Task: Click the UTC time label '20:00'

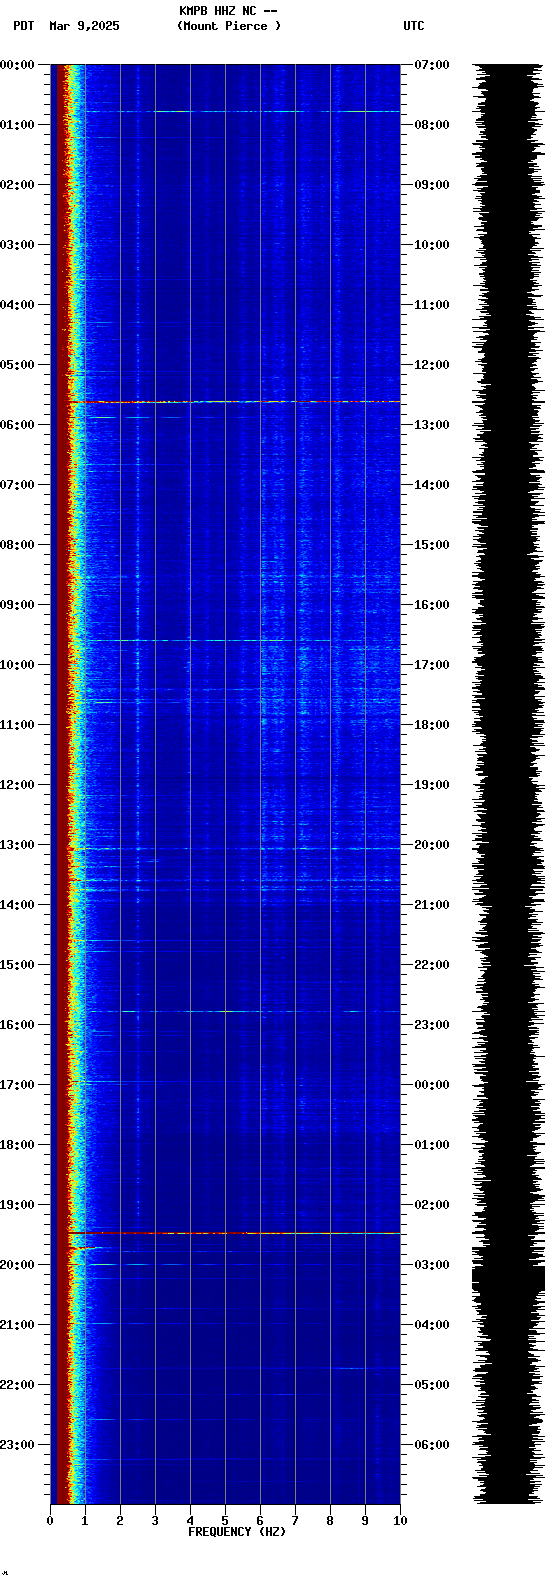Action: pyautogui.click(x=432, y=845)
